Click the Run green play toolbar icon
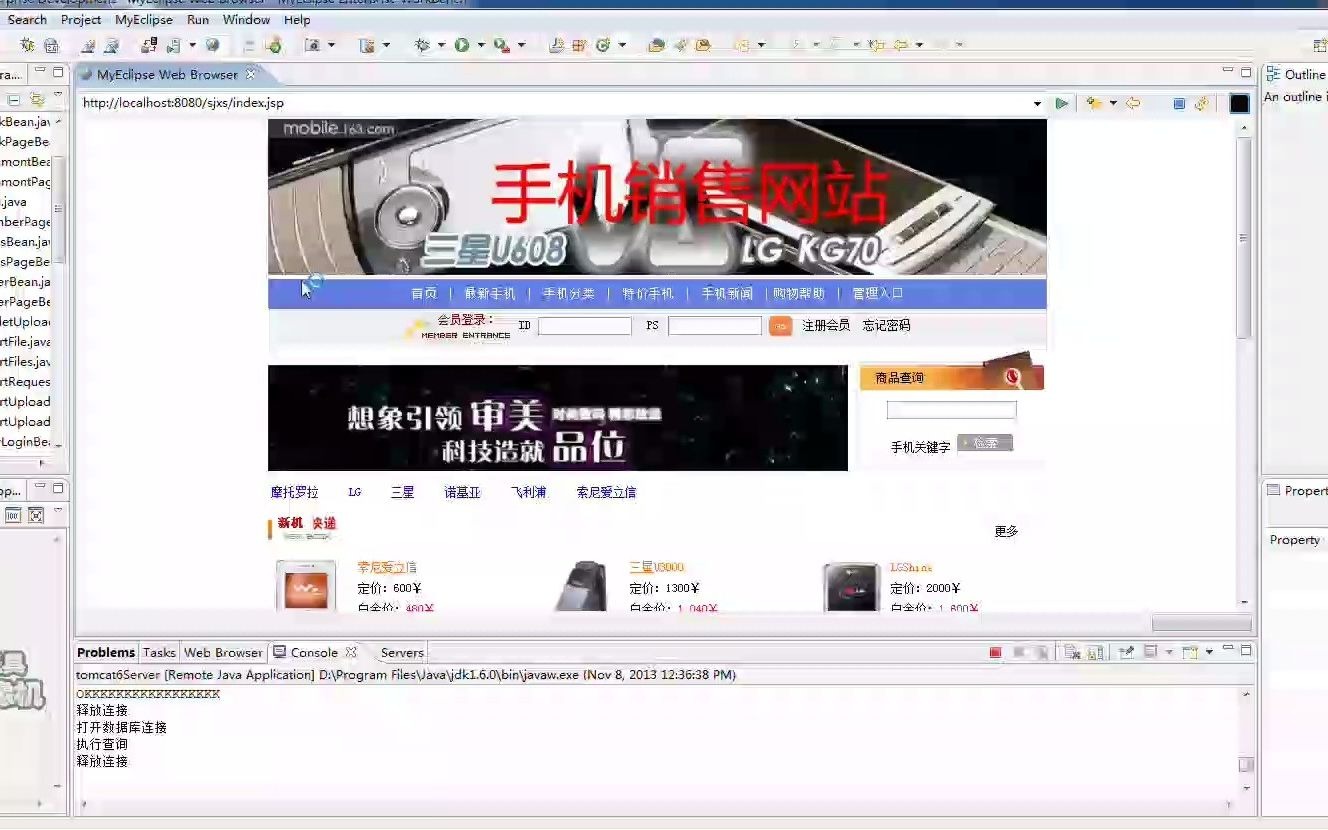Viewport: 1328px width, 830px height. point(462,45)
